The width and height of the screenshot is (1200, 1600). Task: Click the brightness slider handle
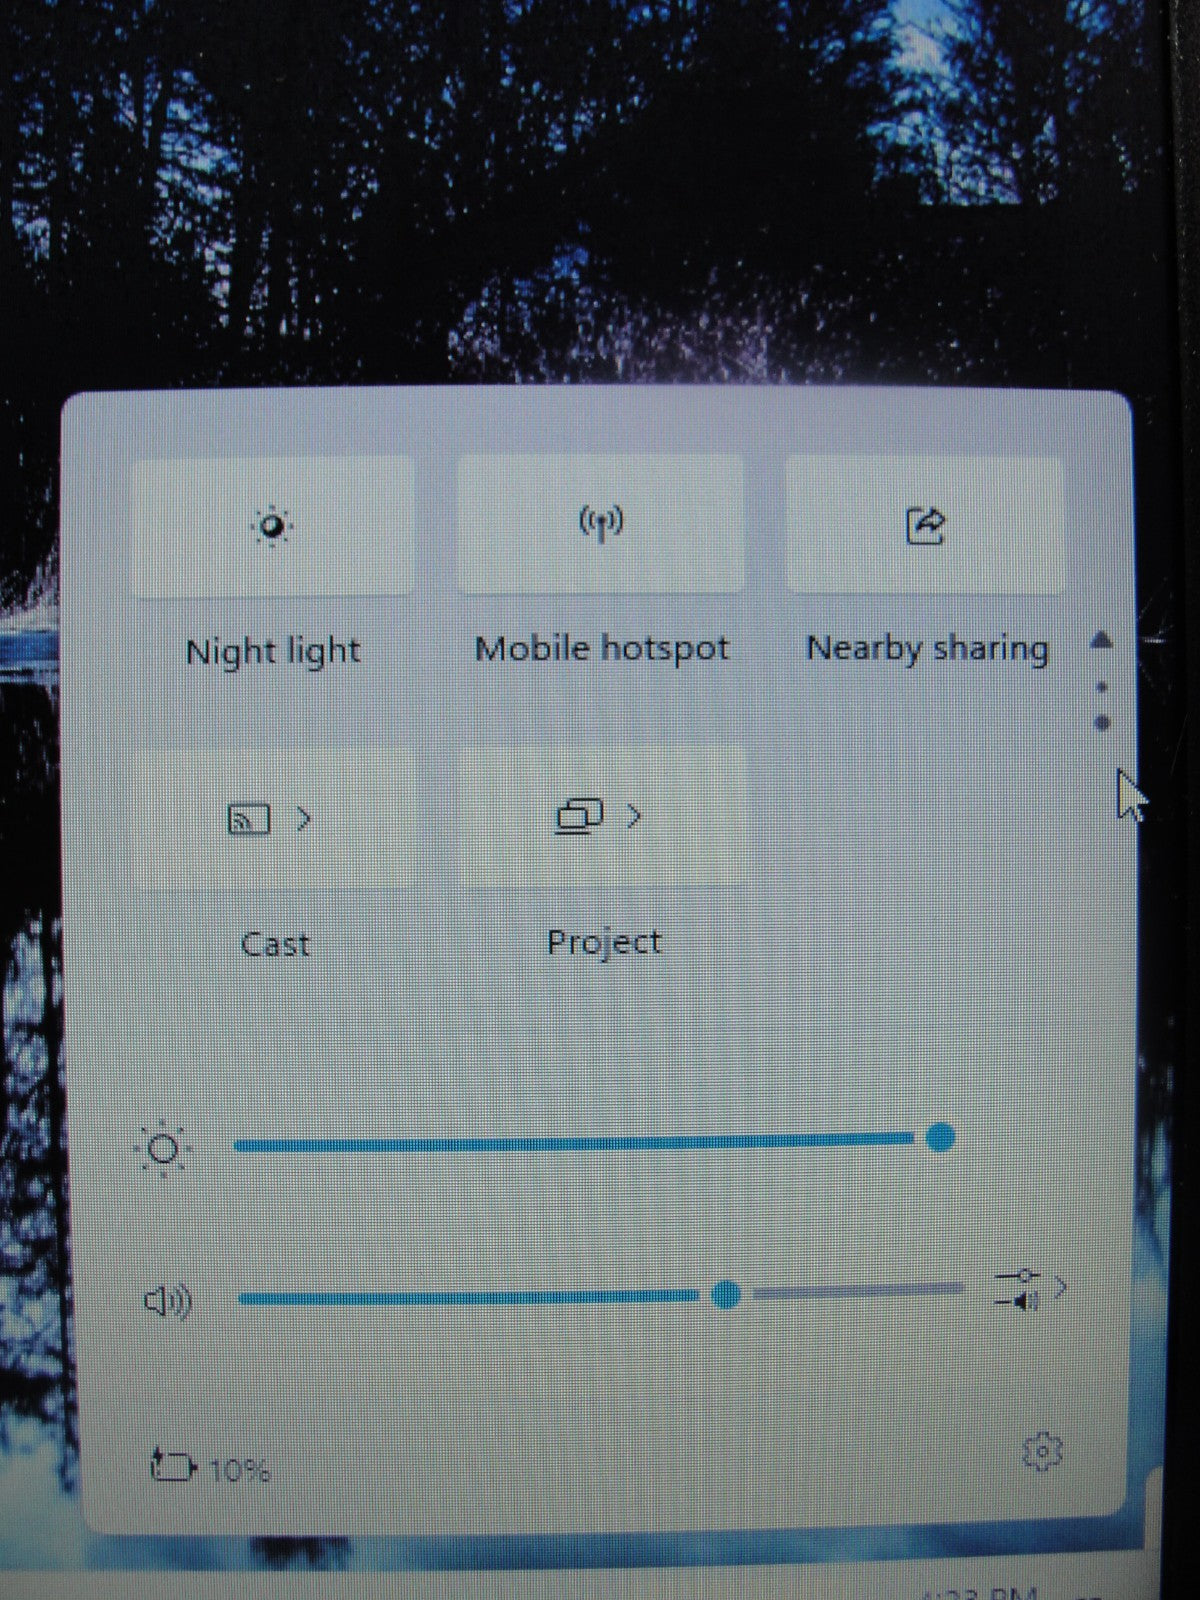(939, 1138)
